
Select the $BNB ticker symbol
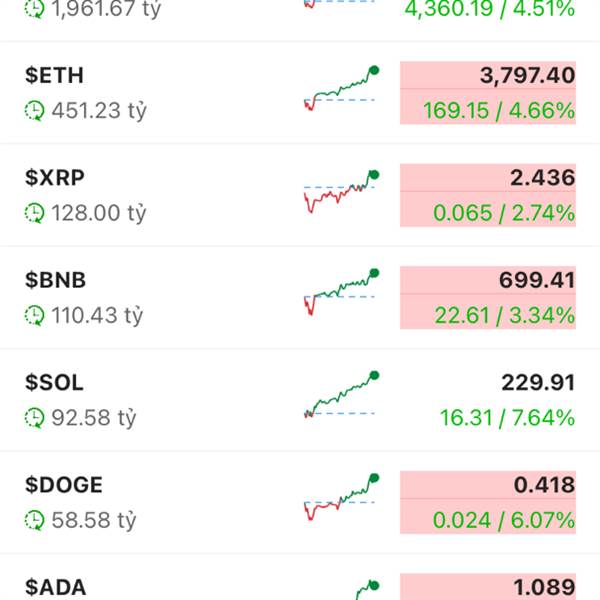click(x=55, y=280)
